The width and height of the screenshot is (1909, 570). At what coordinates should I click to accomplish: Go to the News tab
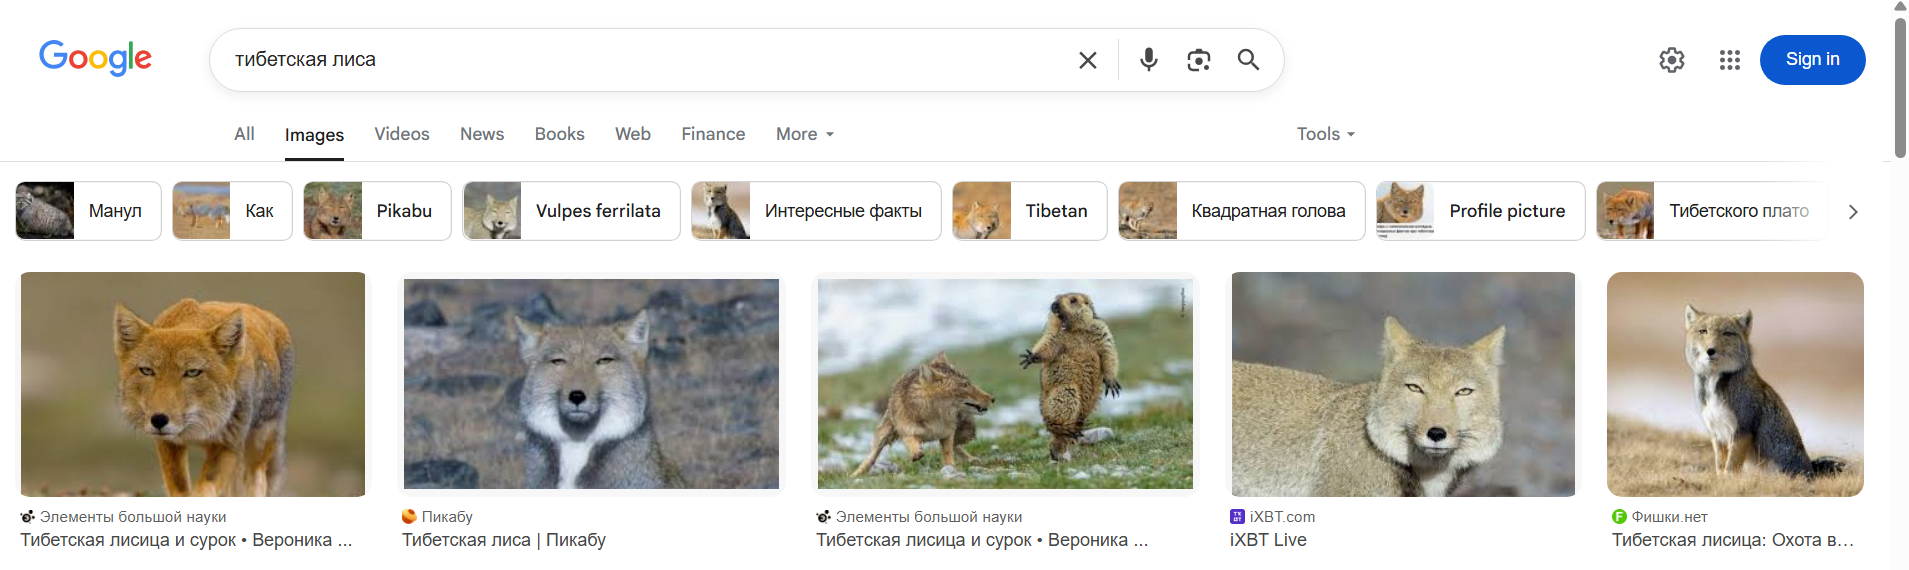tap(481, 134)
